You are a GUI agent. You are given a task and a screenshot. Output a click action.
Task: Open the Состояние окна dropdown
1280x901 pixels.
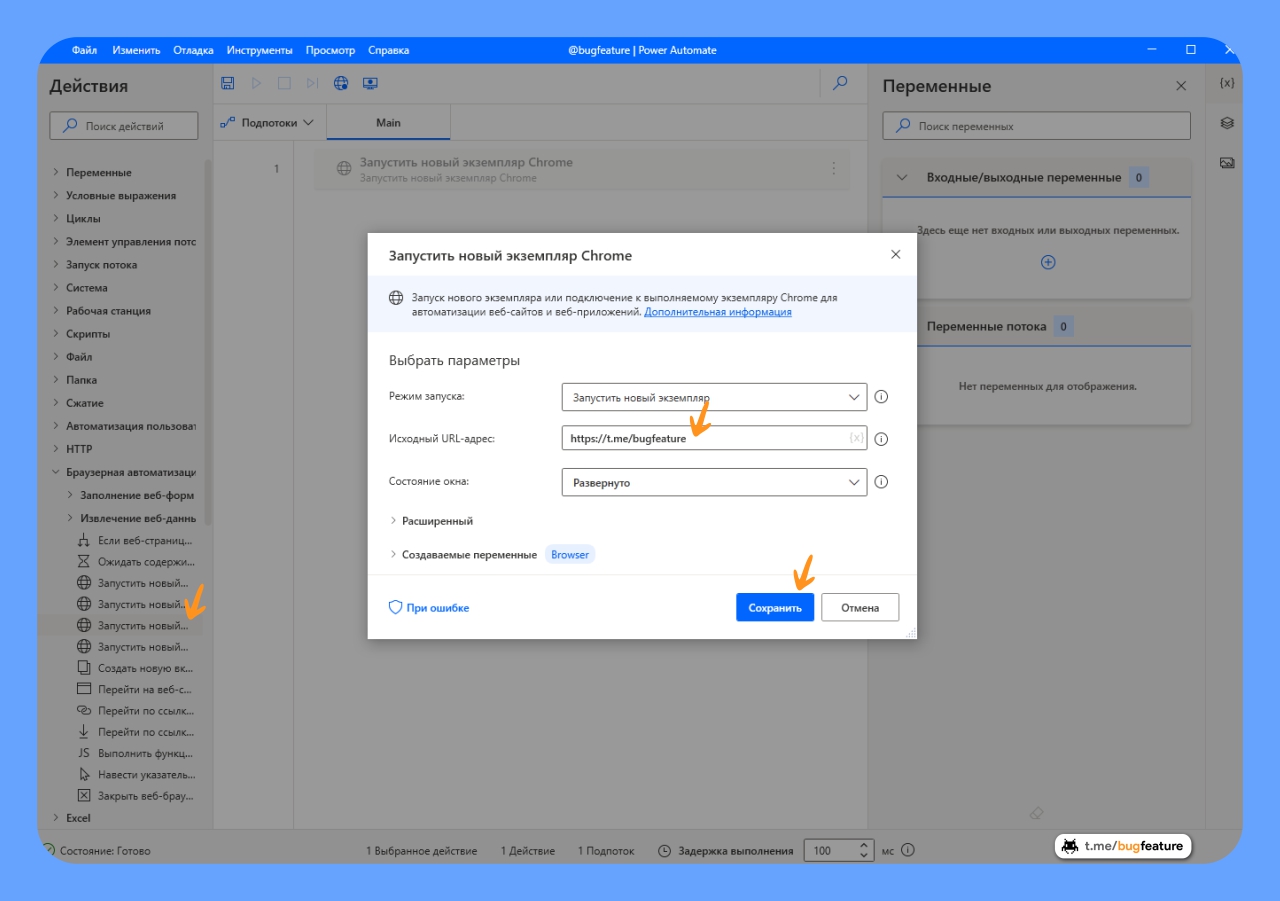tap(714, 482)
